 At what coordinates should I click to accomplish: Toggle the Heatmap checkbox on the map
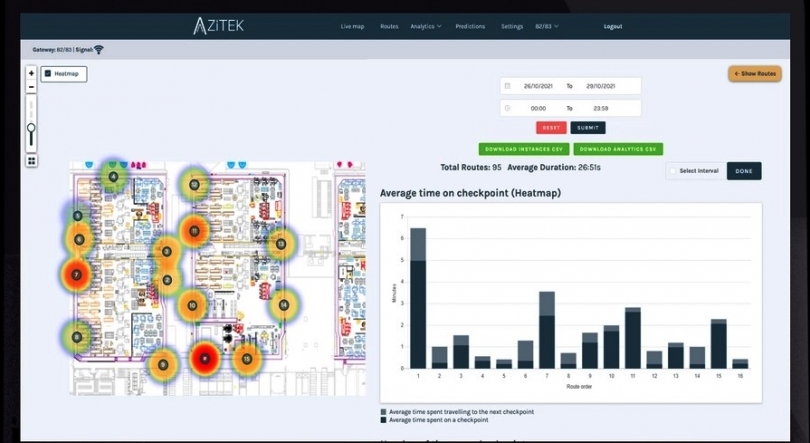point(48,74)
